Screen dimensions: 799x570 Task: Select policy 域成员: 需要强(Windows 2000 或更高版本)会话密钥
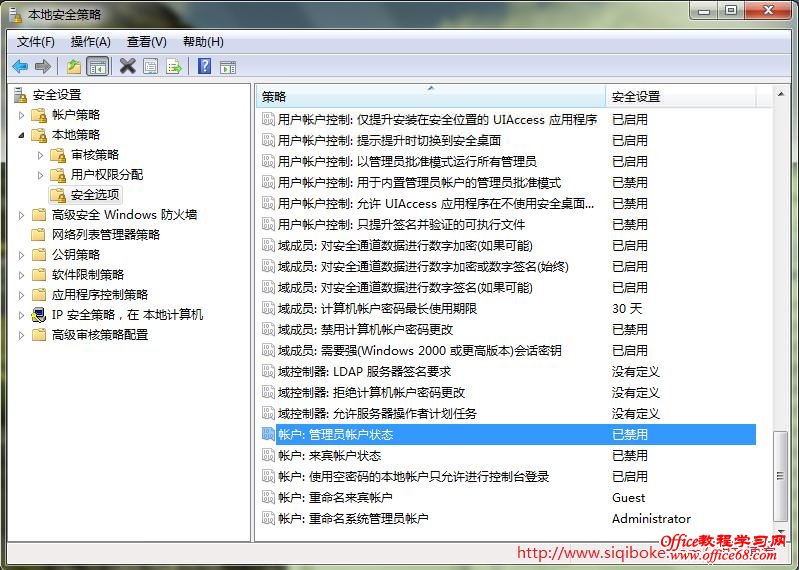[x=419, y=350]
